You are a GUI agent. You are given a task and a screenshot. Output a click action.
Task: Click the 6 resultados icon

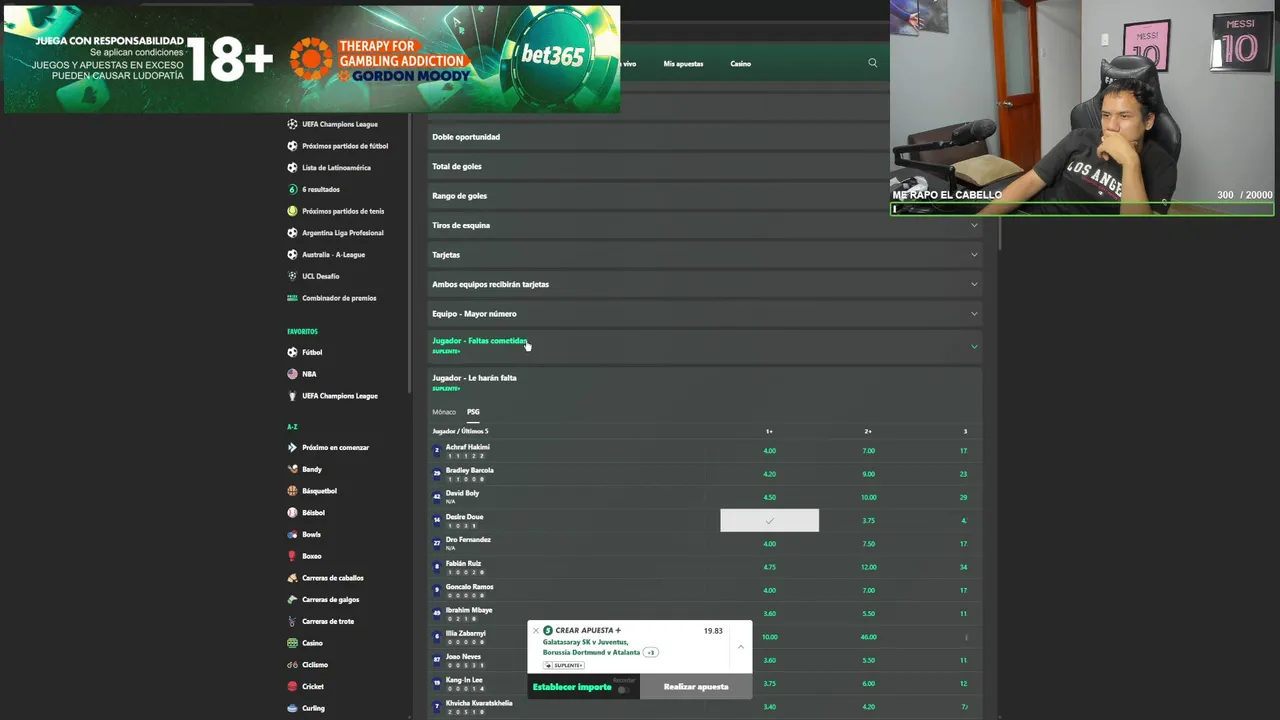292,189
